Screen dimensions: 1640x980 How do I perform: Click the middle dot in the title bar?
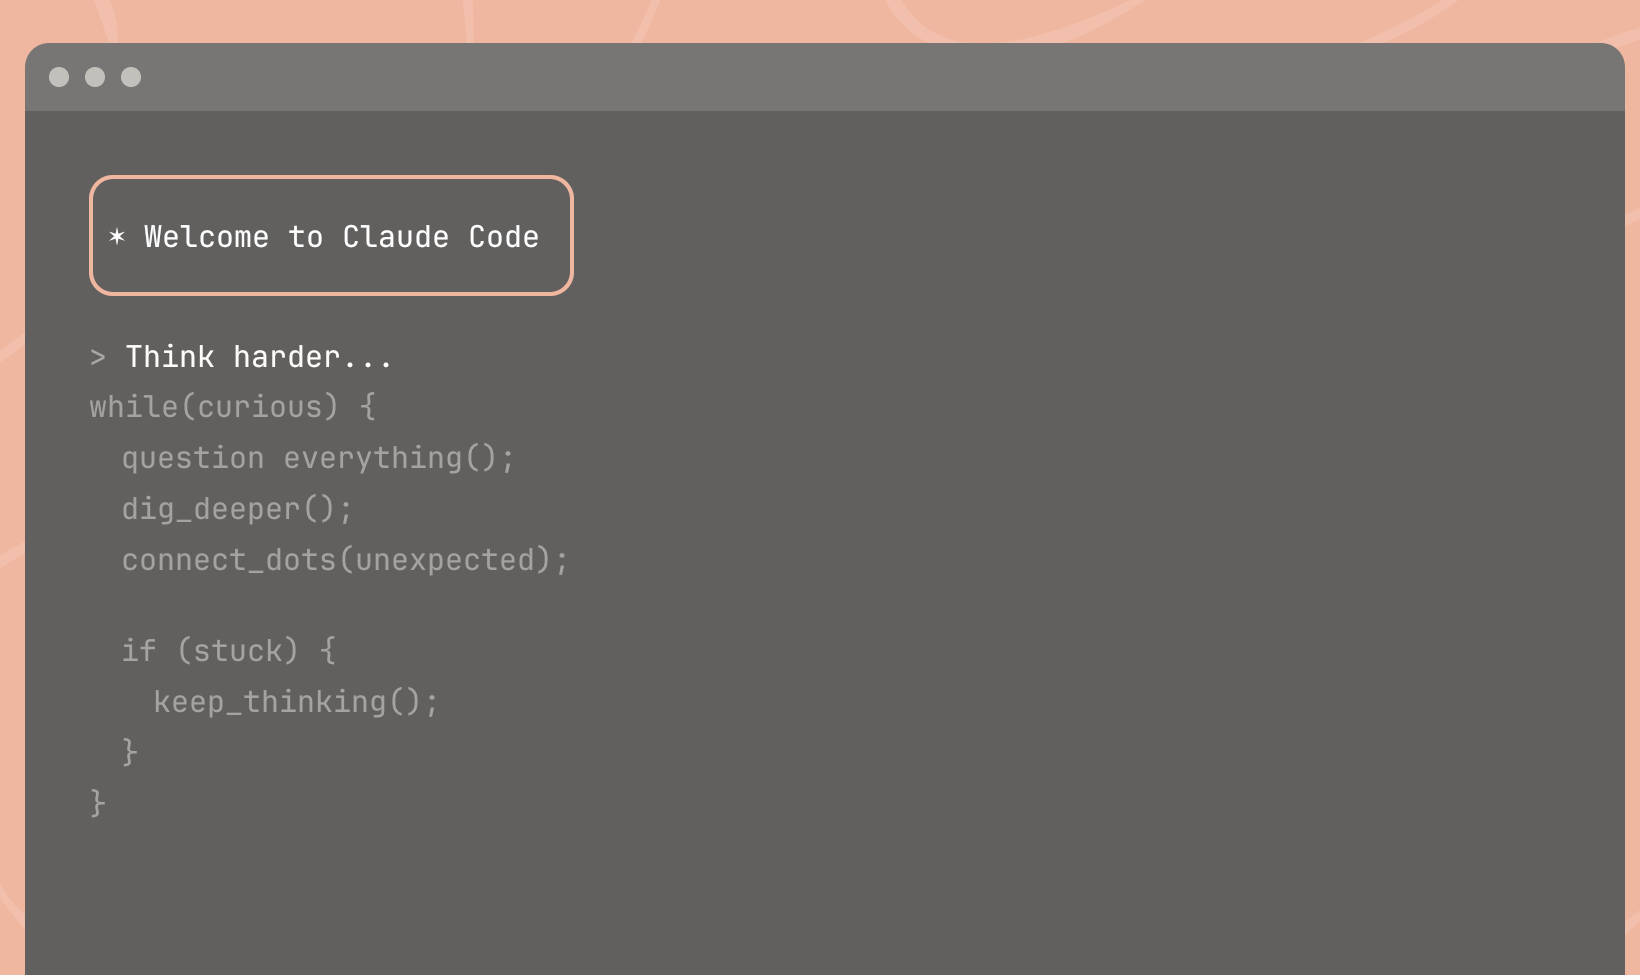coord(95,77)
